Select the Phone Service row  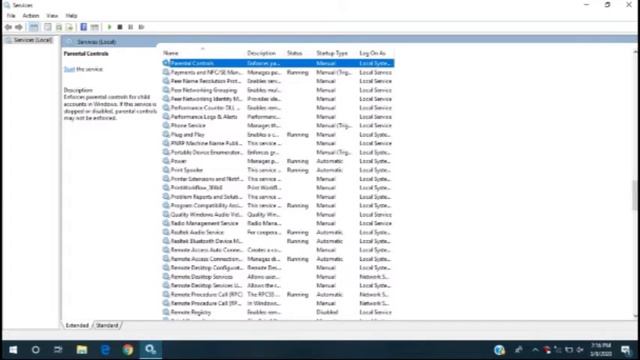pos(278,125)
